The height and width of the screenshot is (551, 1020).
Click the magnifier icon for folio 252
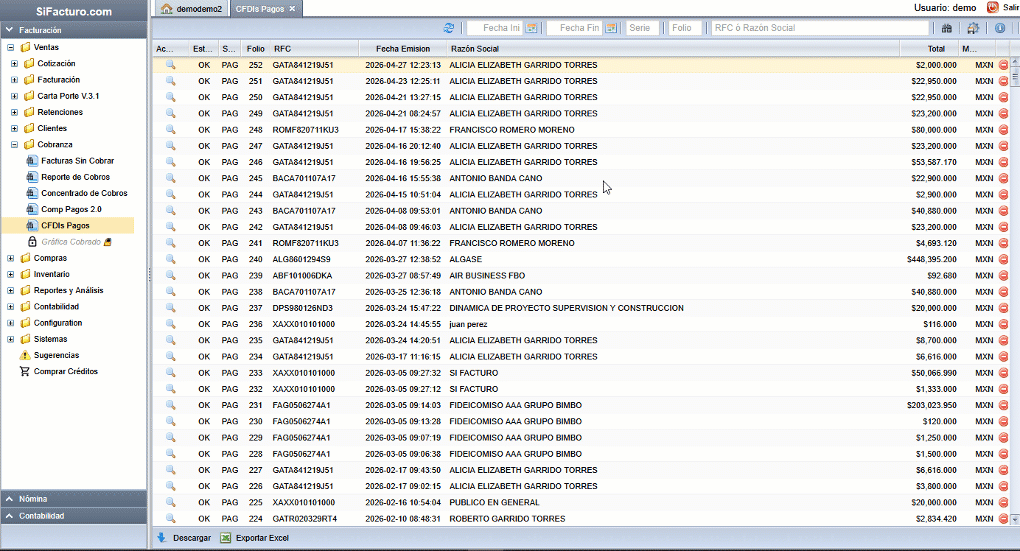[x=171, y=65]
